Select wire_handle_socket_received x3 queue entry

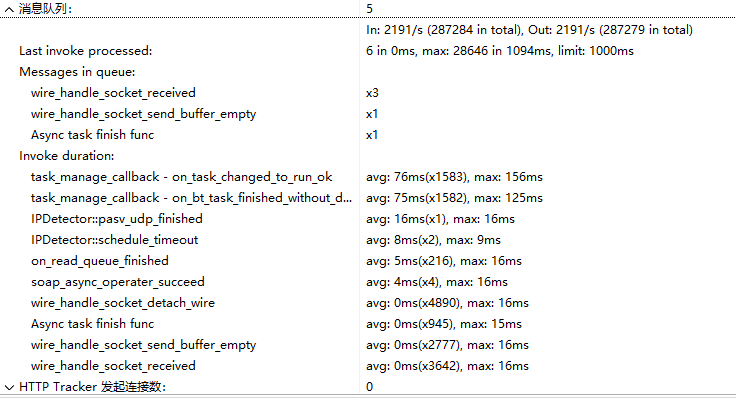click(368, 93)
